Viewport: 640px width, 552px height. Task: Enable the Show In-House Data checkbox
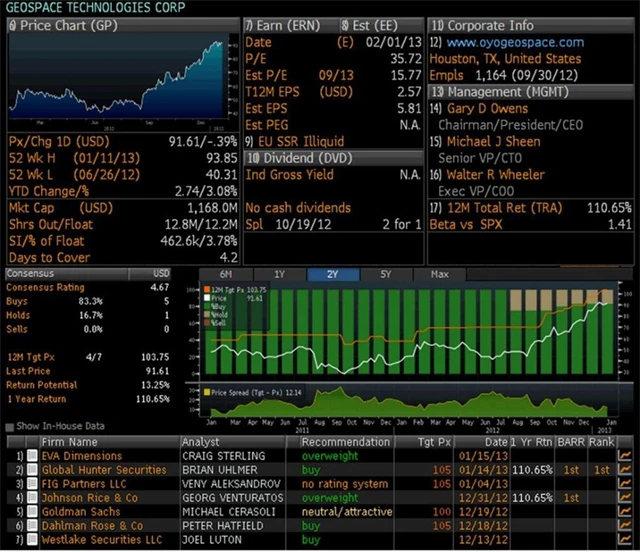point(10,427)
